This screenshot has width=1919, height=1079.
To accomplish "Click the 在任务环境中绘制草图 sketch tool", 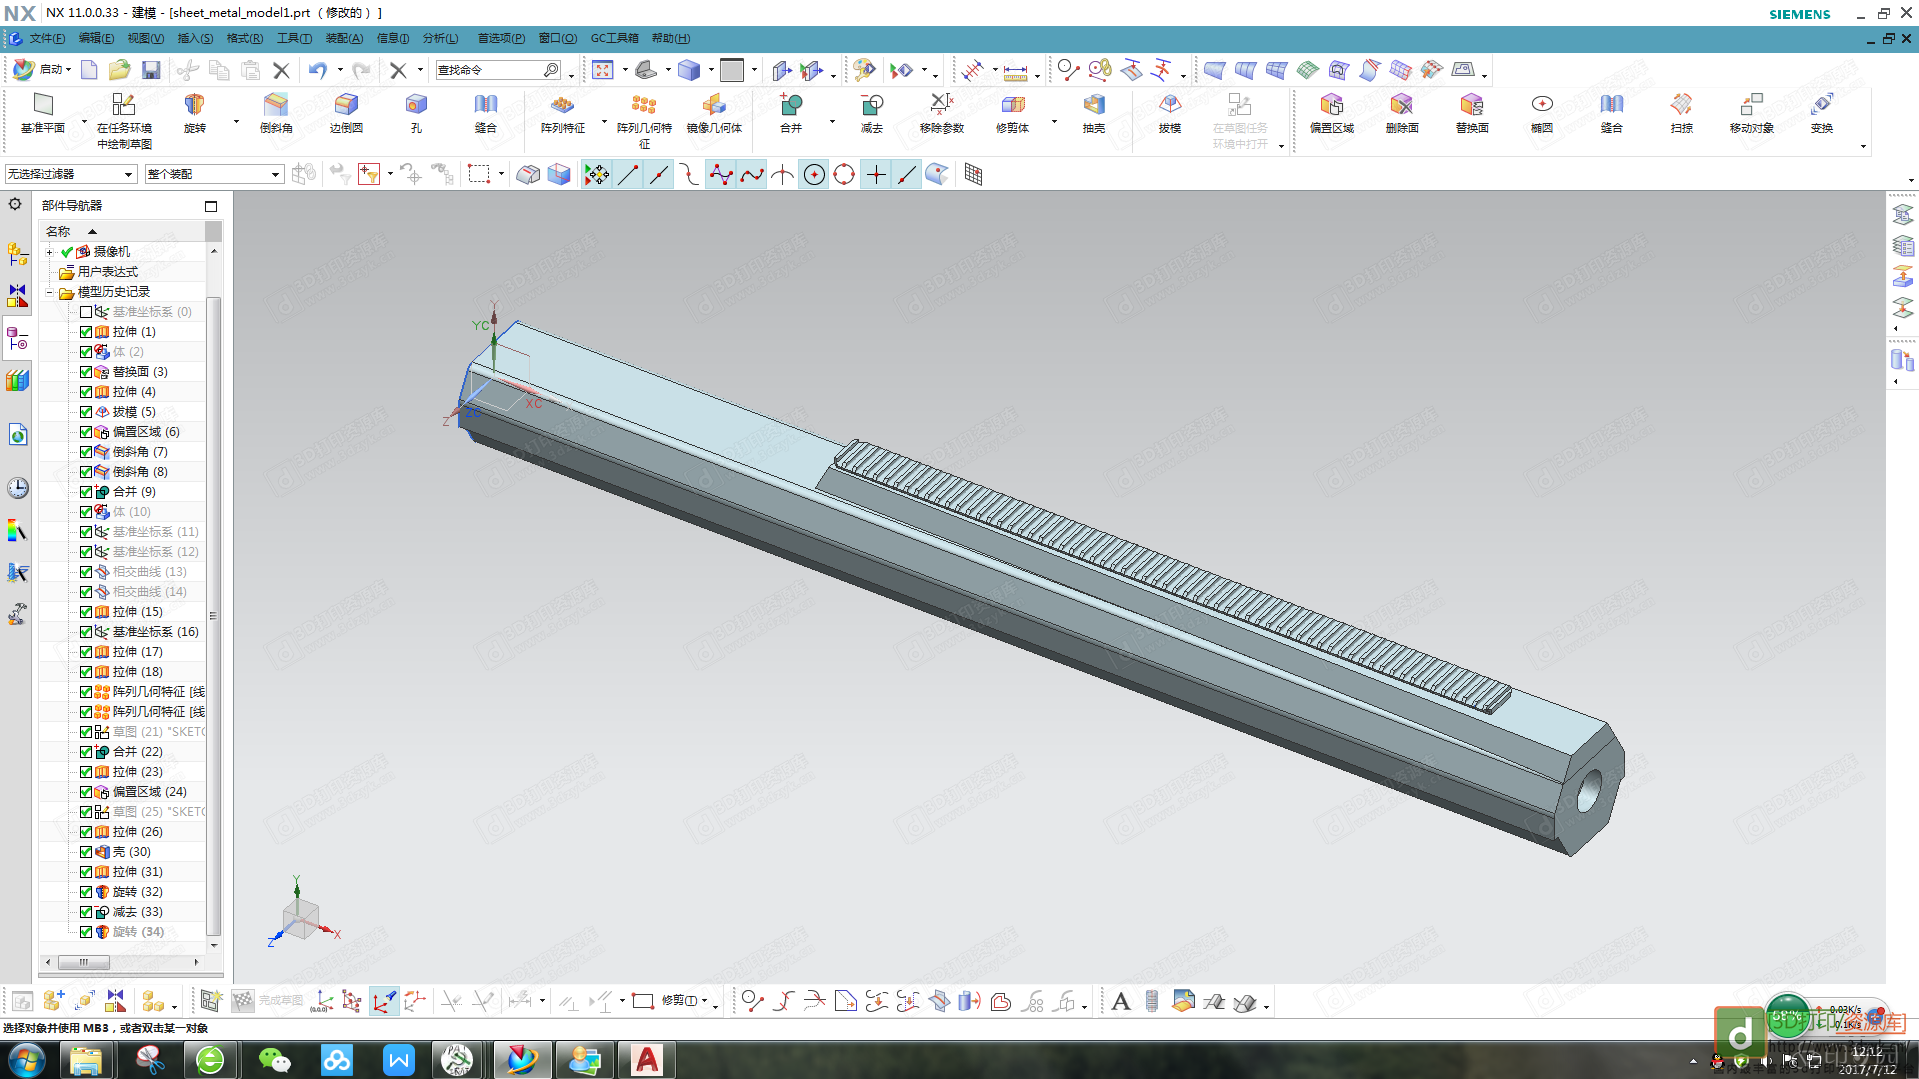I will tap(124, 120).
